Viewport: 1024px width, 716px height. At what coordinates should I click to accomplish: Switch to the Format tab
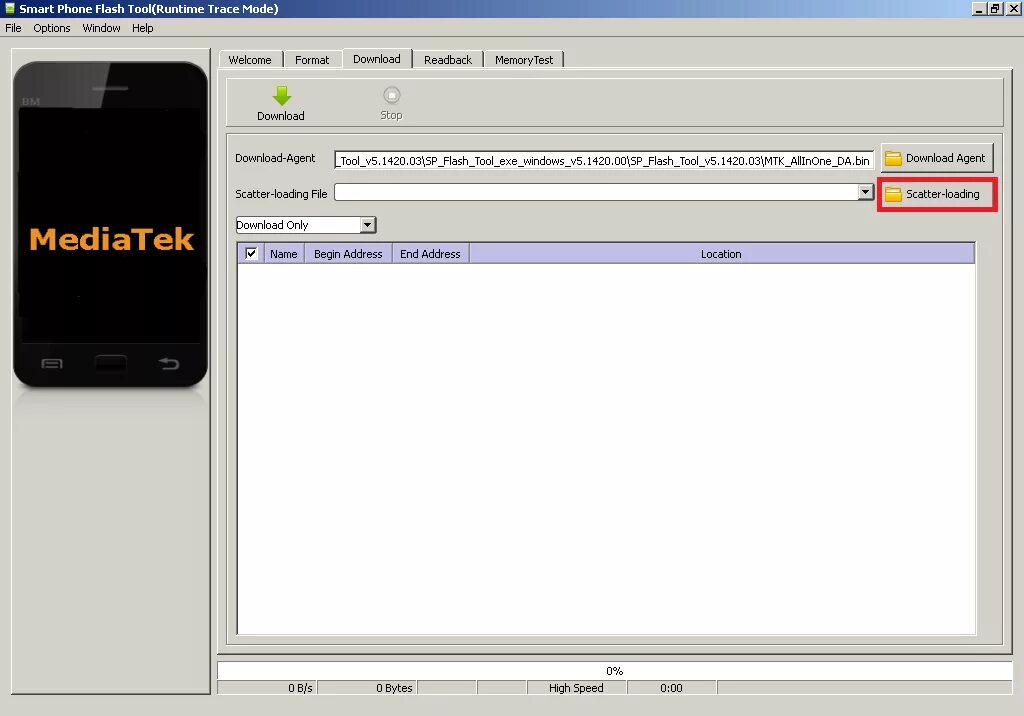312,59
